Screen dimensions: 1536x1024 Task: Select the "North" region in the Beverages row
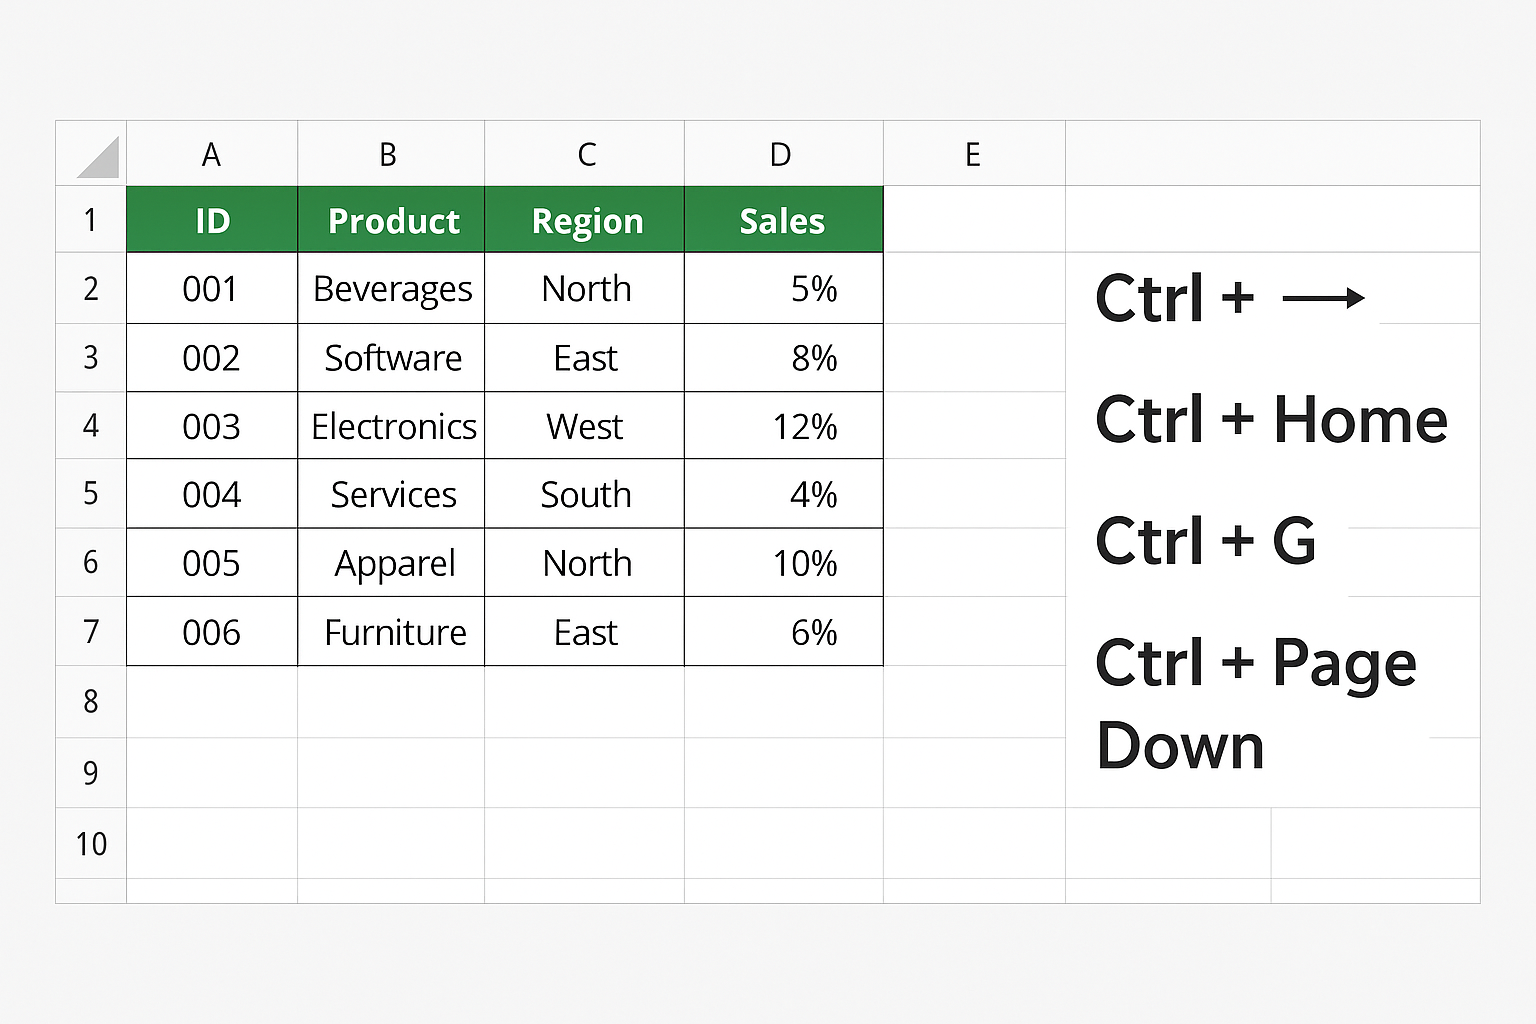coord(585,288)
